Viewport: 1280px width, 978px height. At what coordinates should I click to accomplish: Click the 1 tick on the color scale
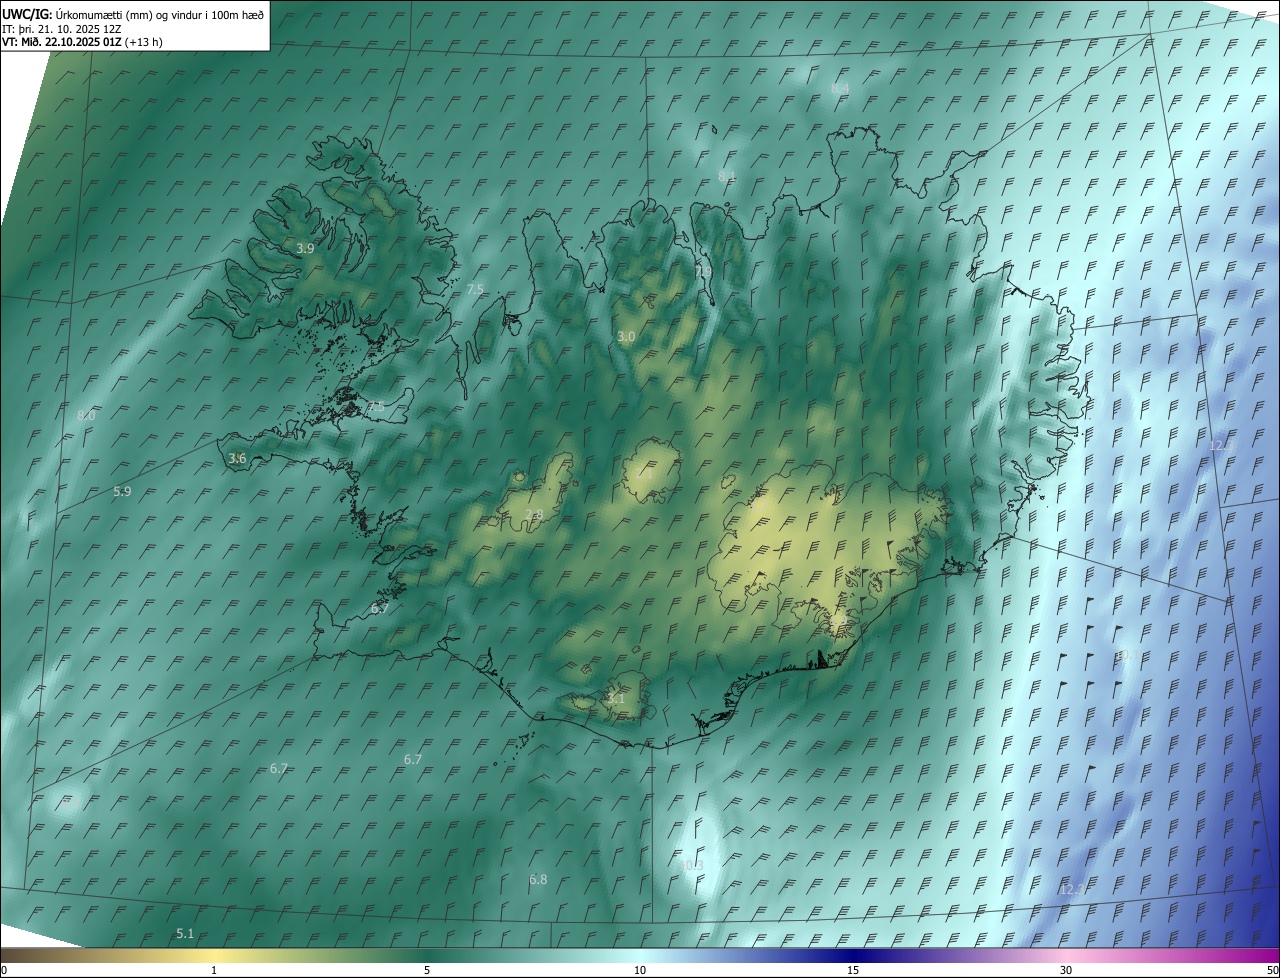coord(214,971)
